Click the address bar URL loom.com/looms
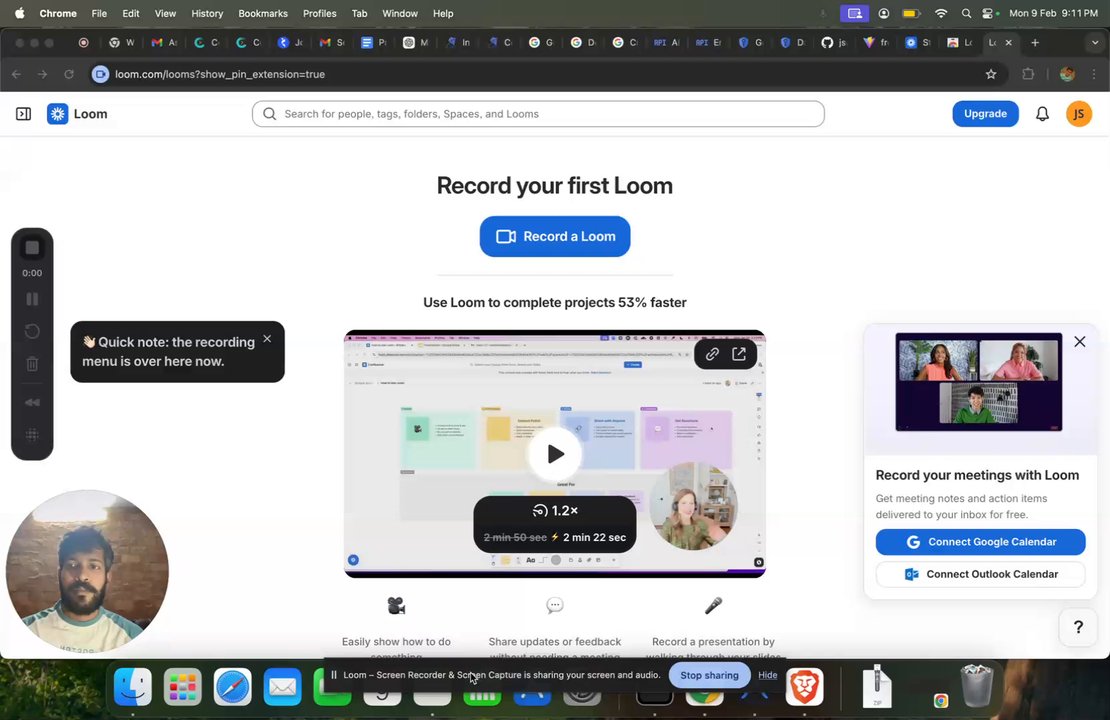 (220, 74)
